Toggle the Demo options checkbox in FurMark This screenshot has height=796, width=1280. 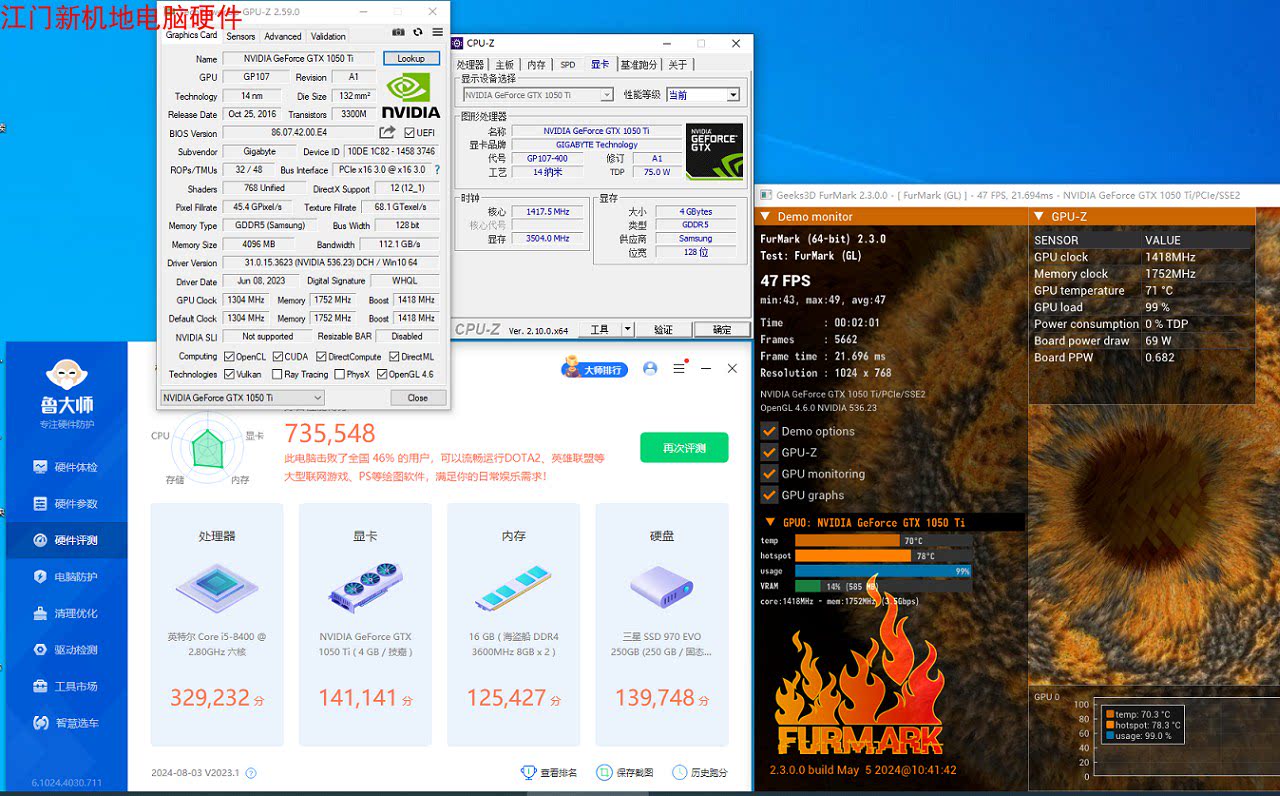(x=769, y=431)
